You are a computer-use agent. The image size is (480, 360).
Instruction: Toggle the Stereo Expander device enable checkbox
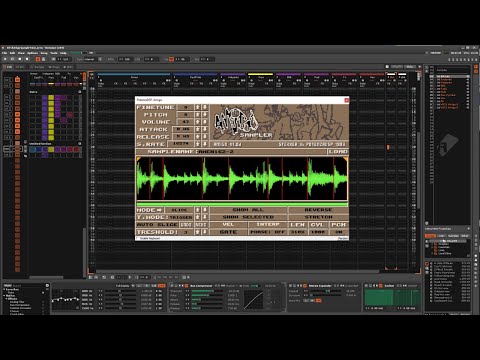point(305,286)
